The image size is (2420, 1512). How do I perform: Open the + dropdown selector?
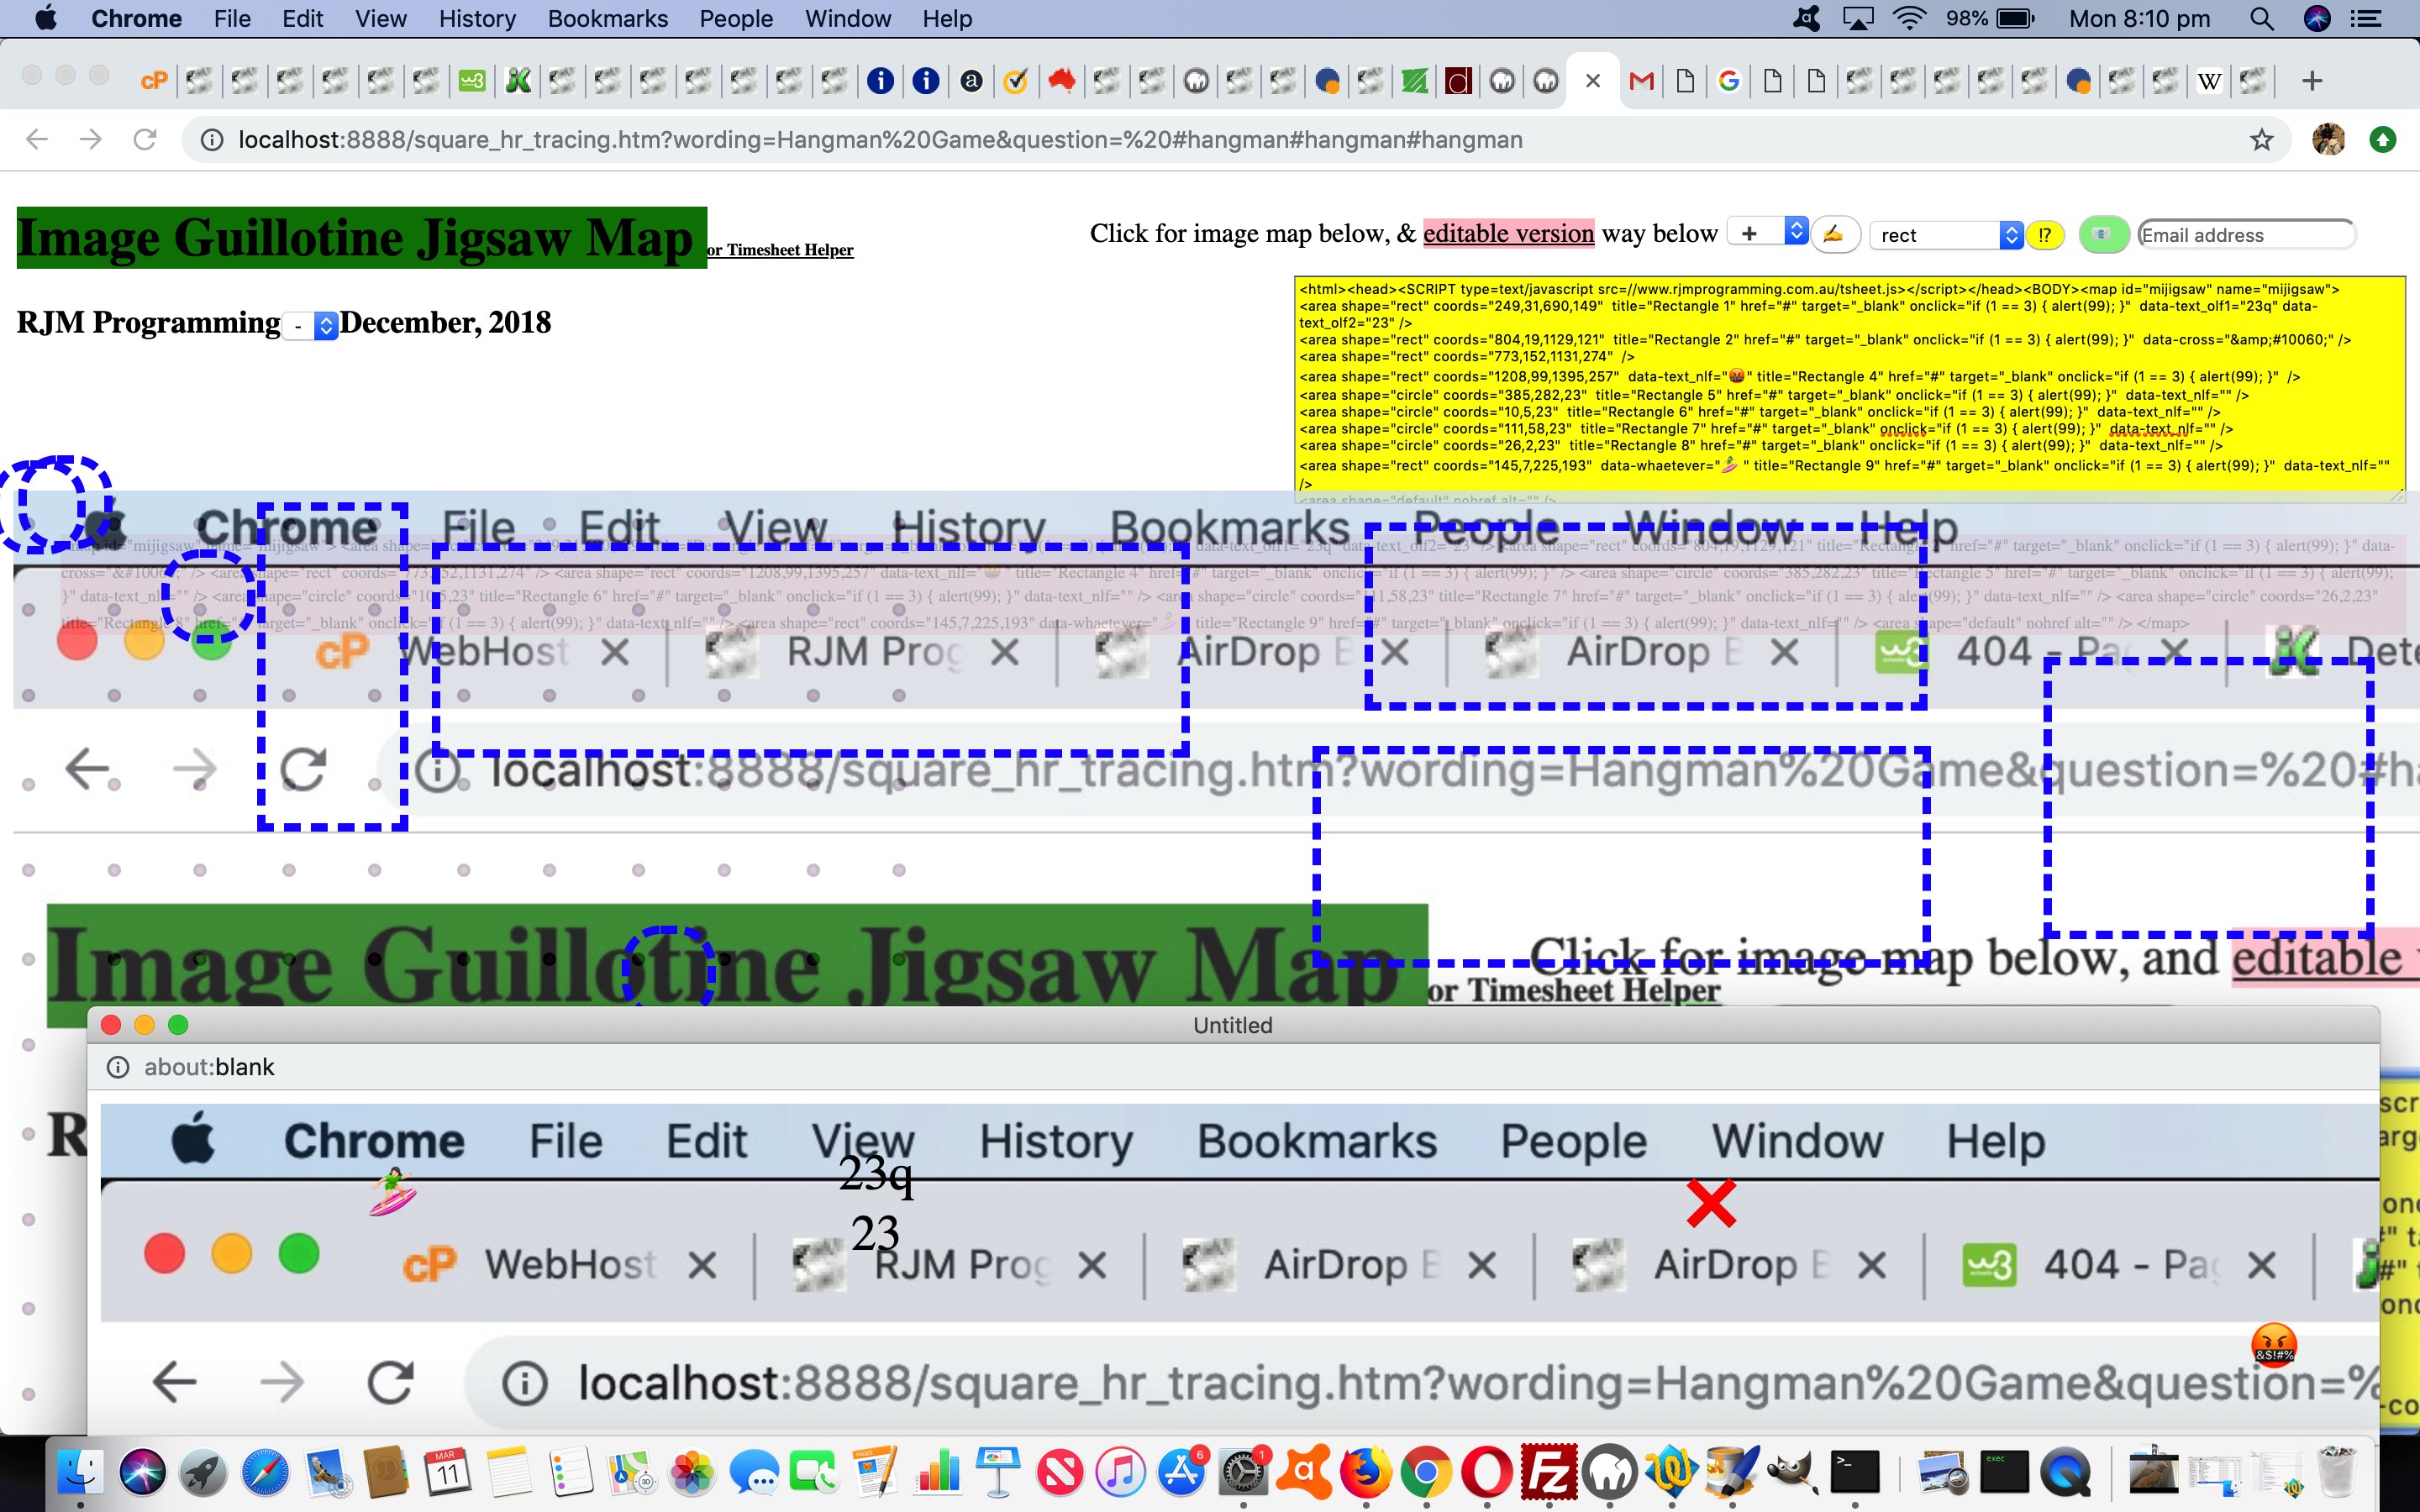click(1767, 233)
